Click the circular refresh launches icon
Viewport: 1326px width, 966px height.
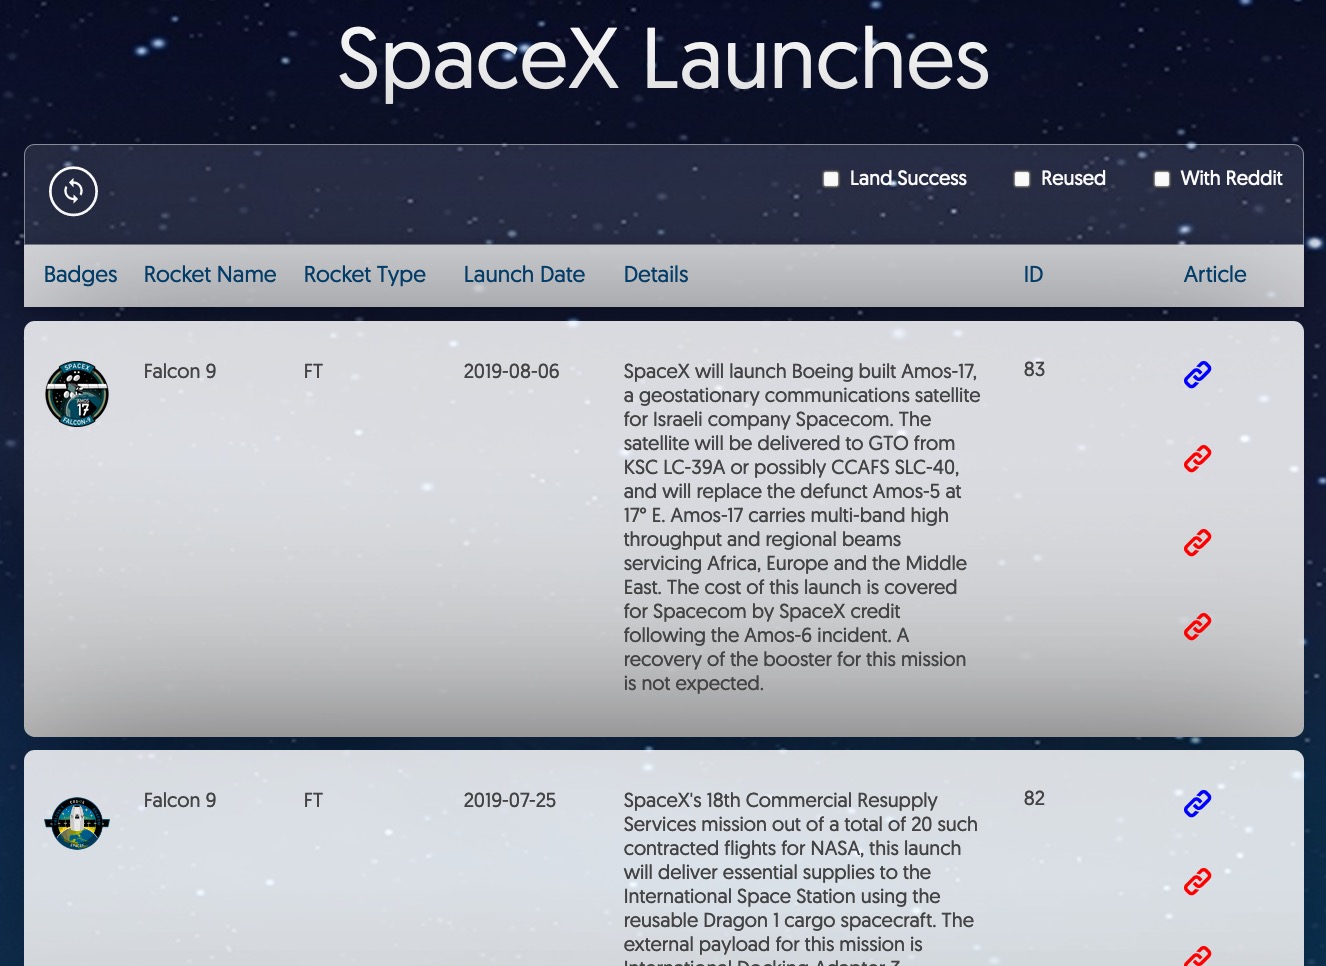tap(73, 191)
